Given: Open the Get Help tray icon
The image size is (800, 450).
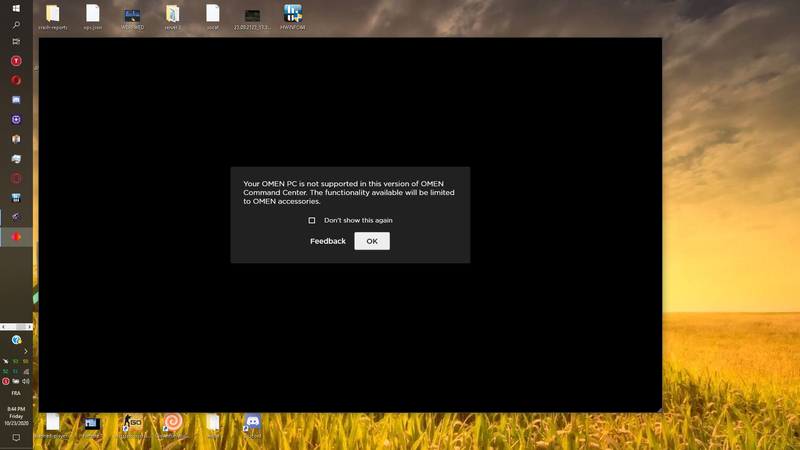Looking at the screenshot, I should point(16,340).
